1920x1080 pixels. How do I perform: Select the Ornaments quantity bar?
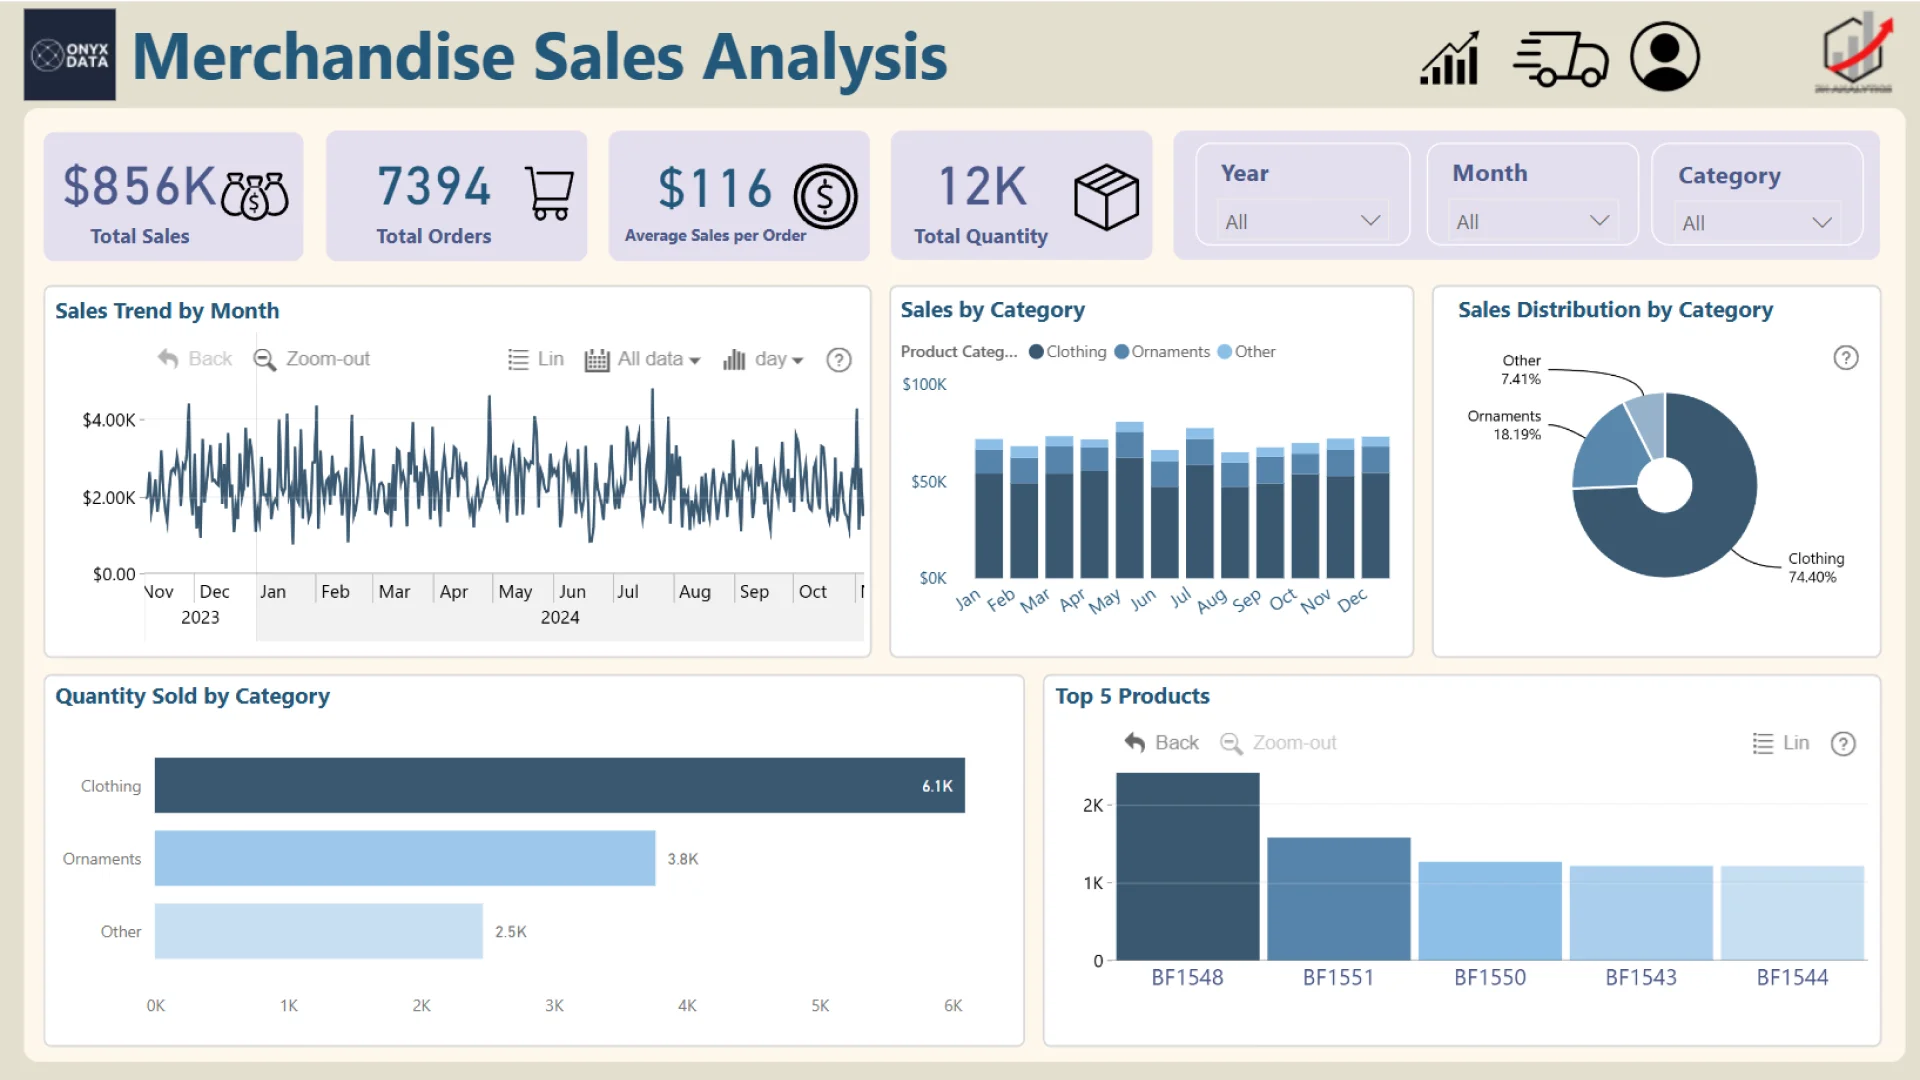pos(405,858)
